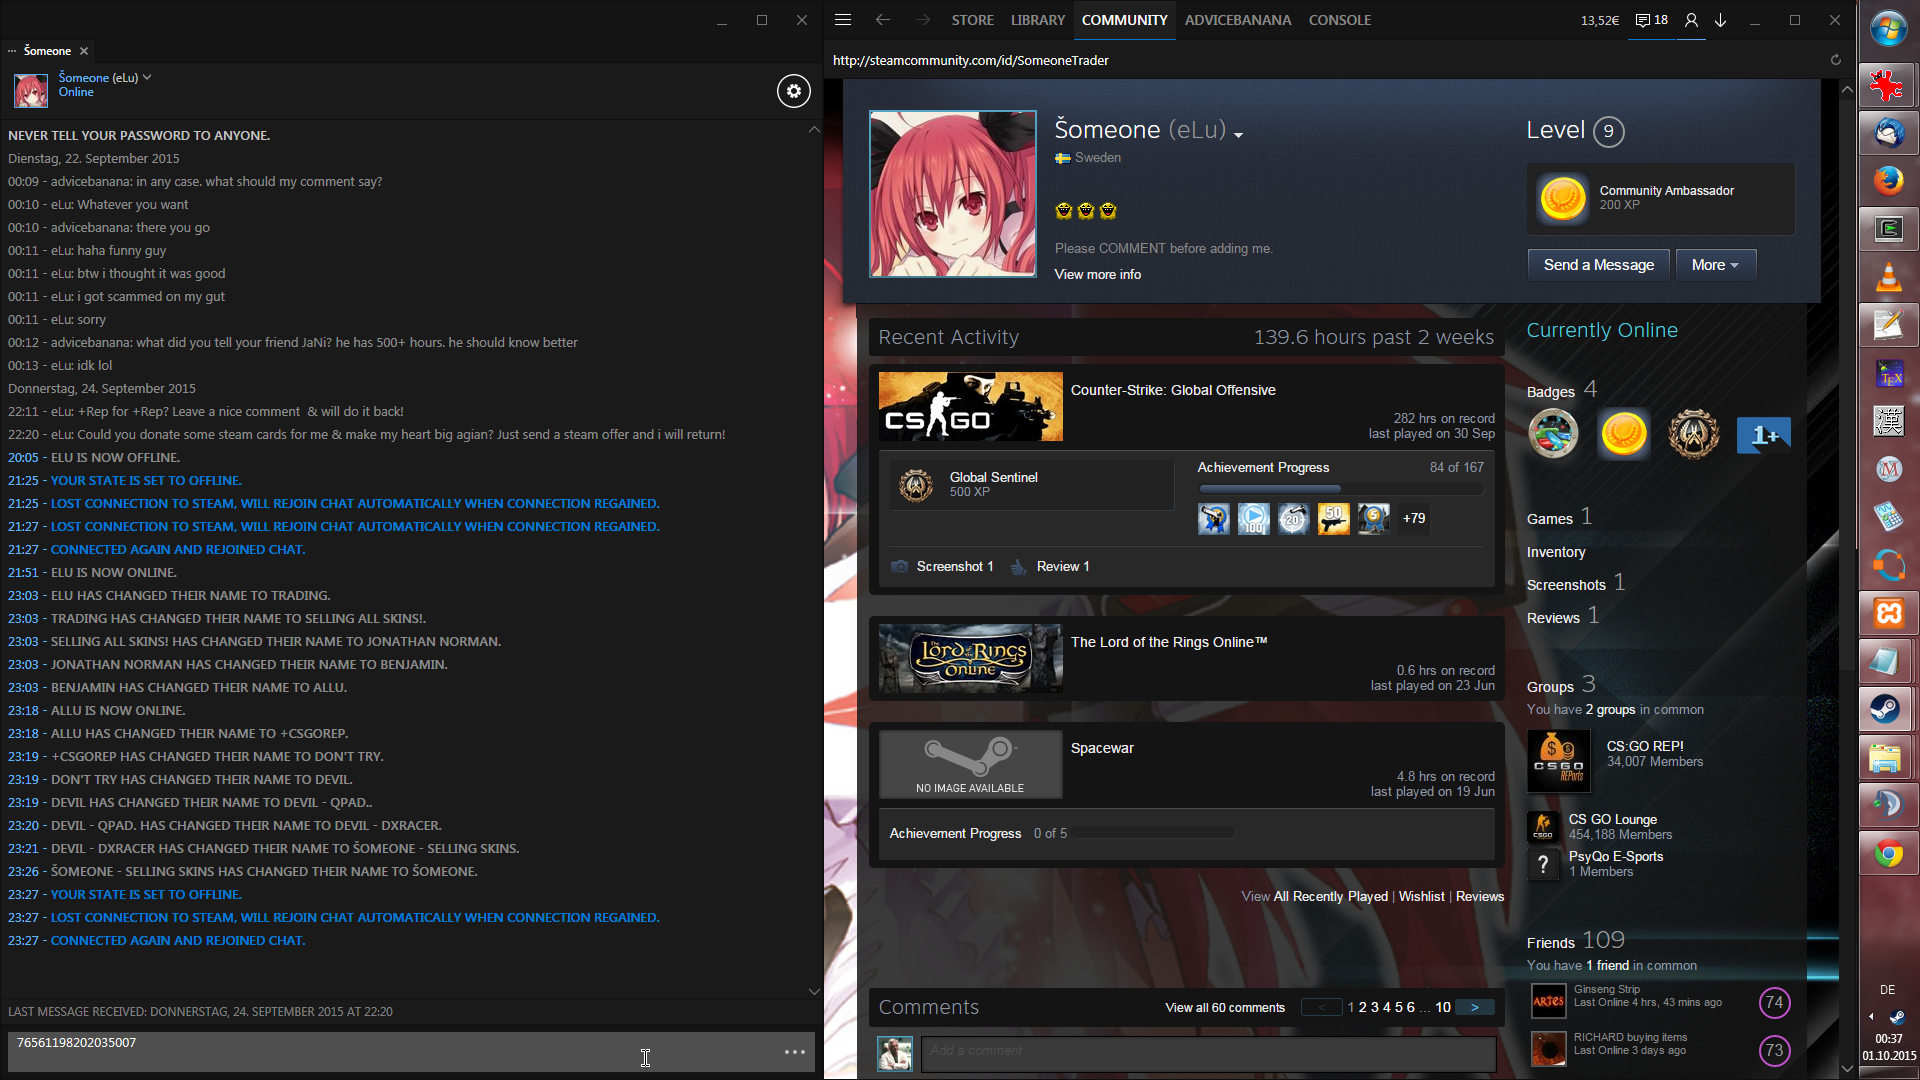Go to next comments page arrow
1920x1080 pixels.
click(1474, 1007)
